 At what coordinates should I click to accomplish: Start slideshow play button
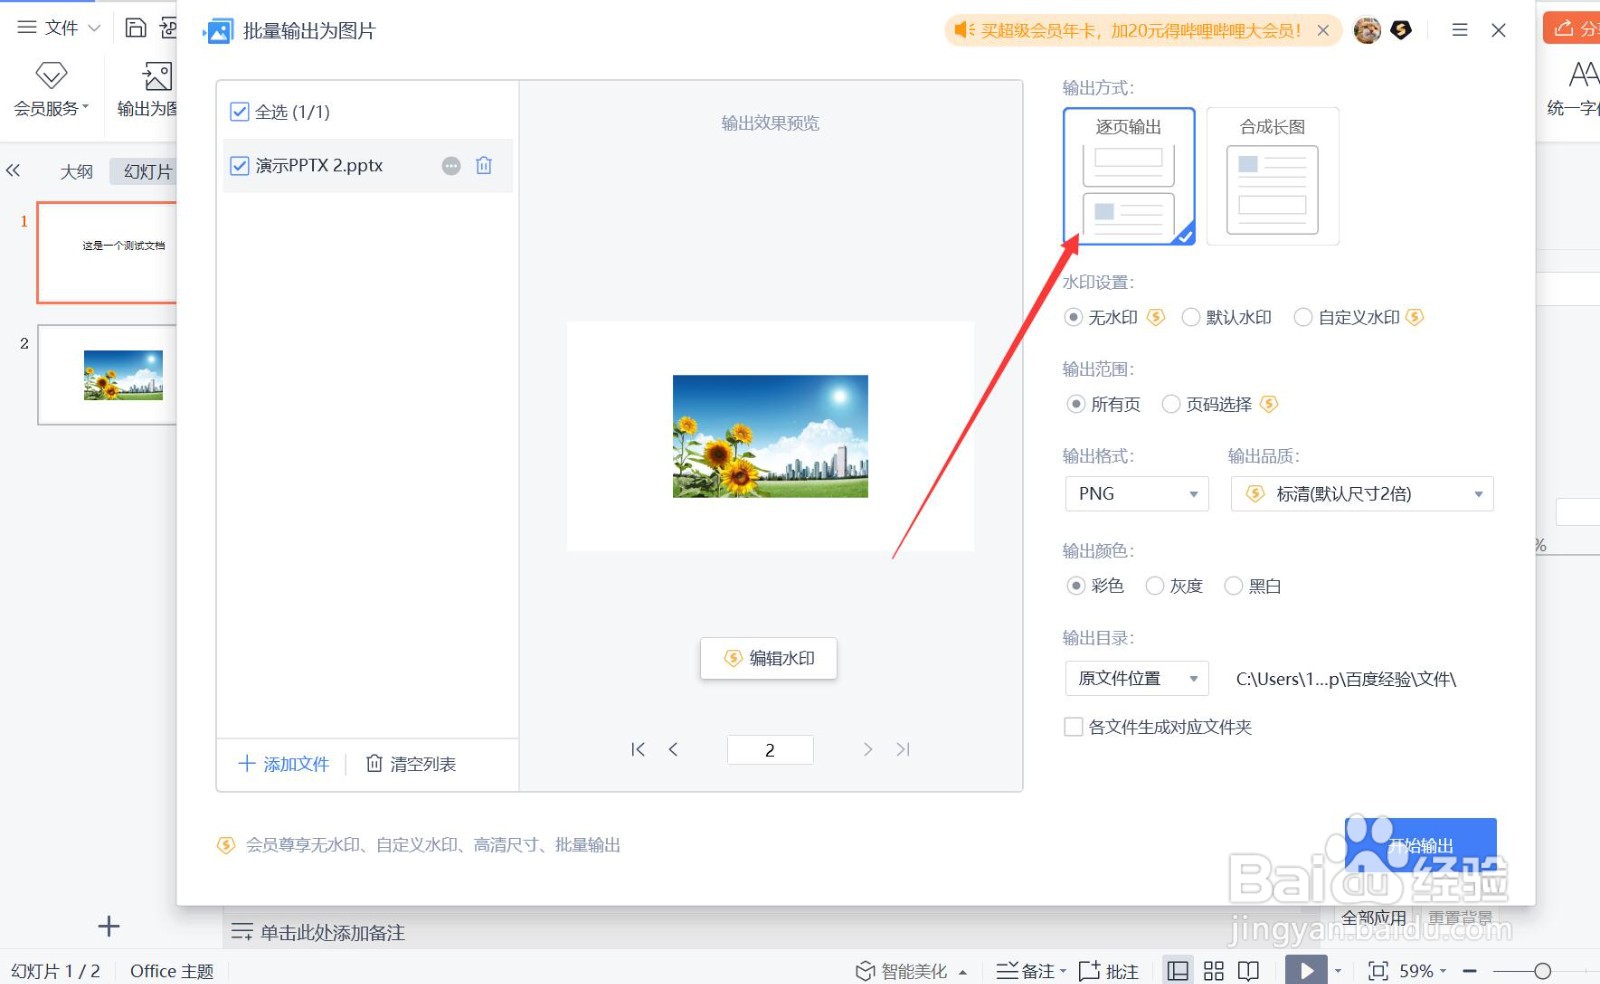coord(1306,970)
